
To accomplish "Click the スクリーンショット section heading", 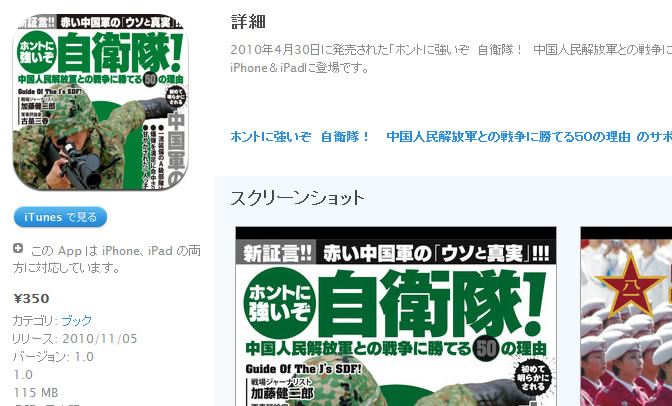I will tap(297, 198).
